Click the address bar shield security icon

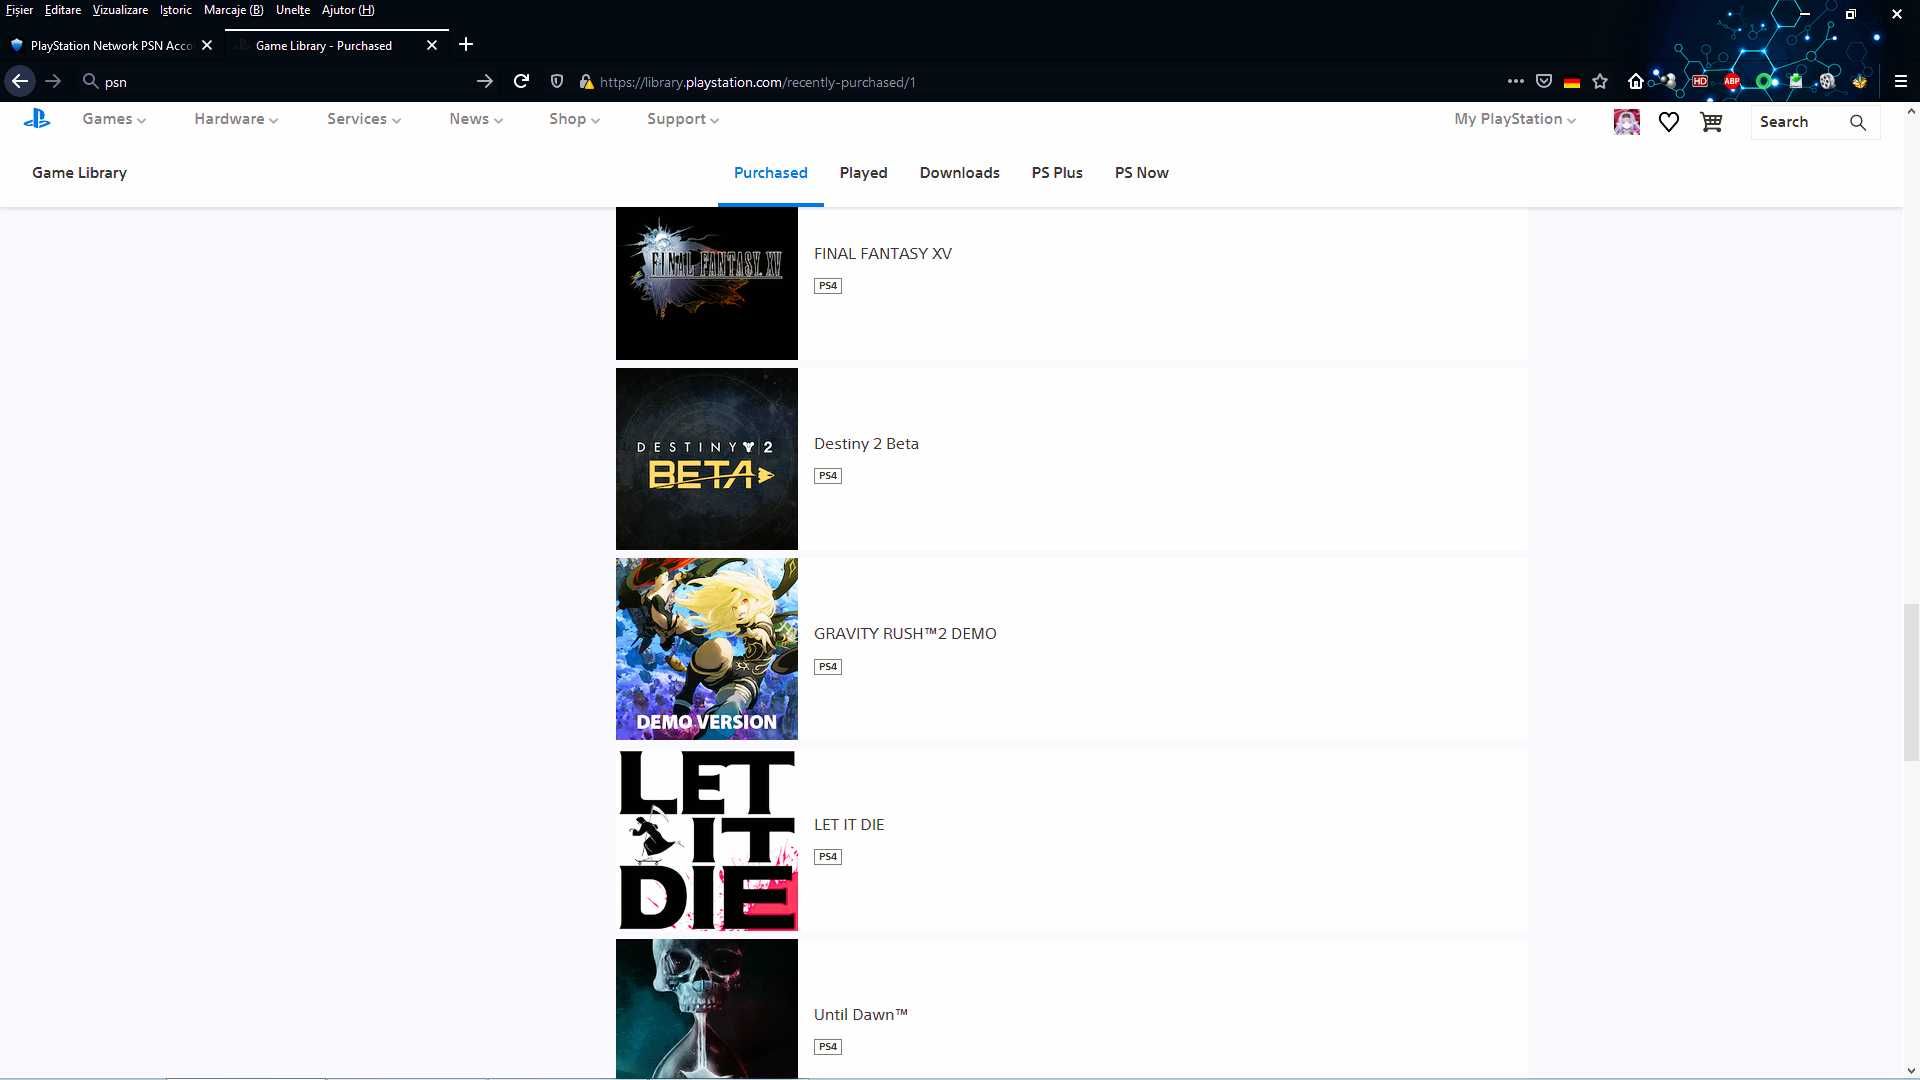click(x=555, y=82)
